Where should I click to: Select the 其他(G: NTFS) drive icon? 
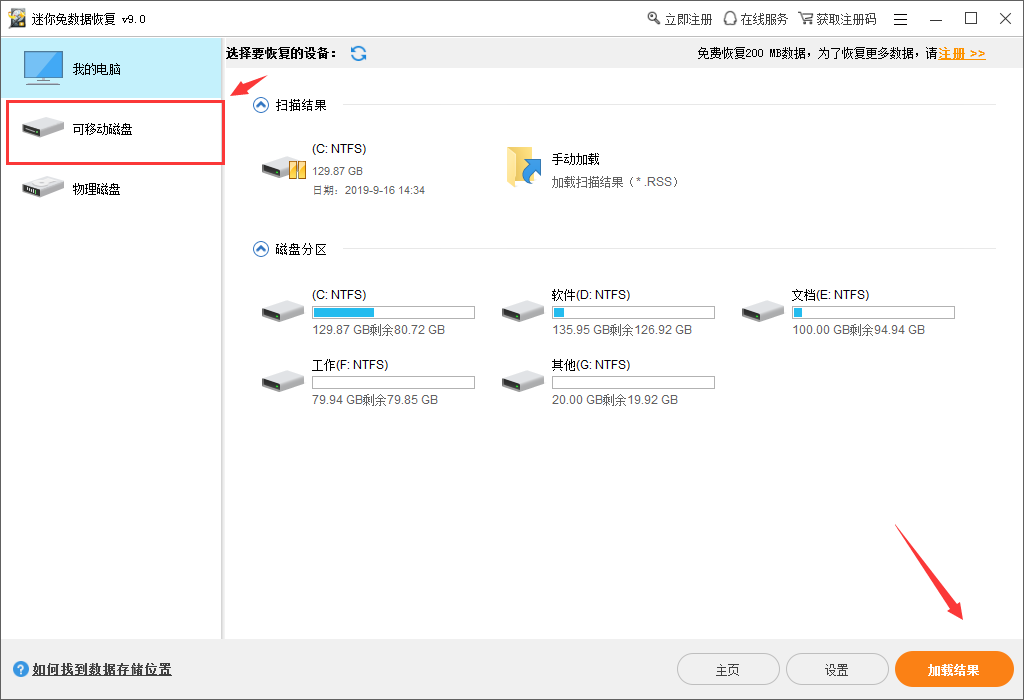(522, 381)
